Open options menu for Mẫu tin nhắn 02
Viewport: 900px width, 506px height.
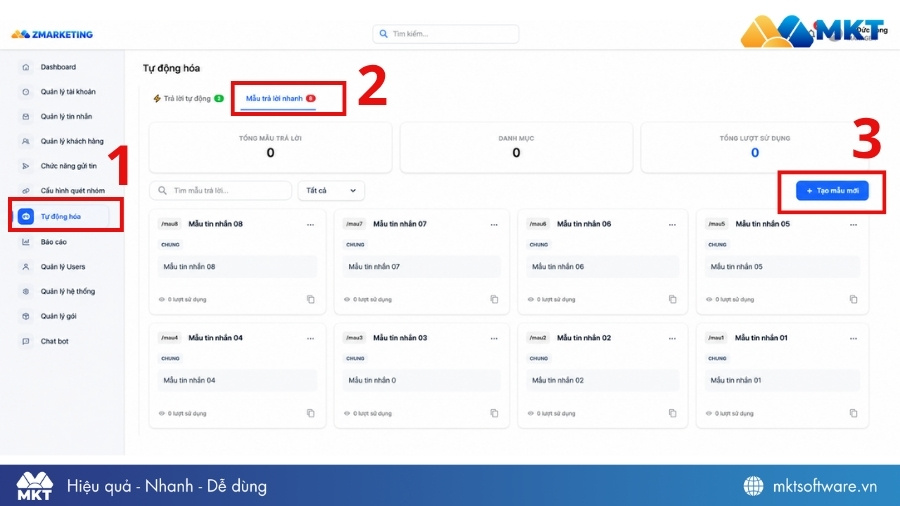click(x=672, y=338)
